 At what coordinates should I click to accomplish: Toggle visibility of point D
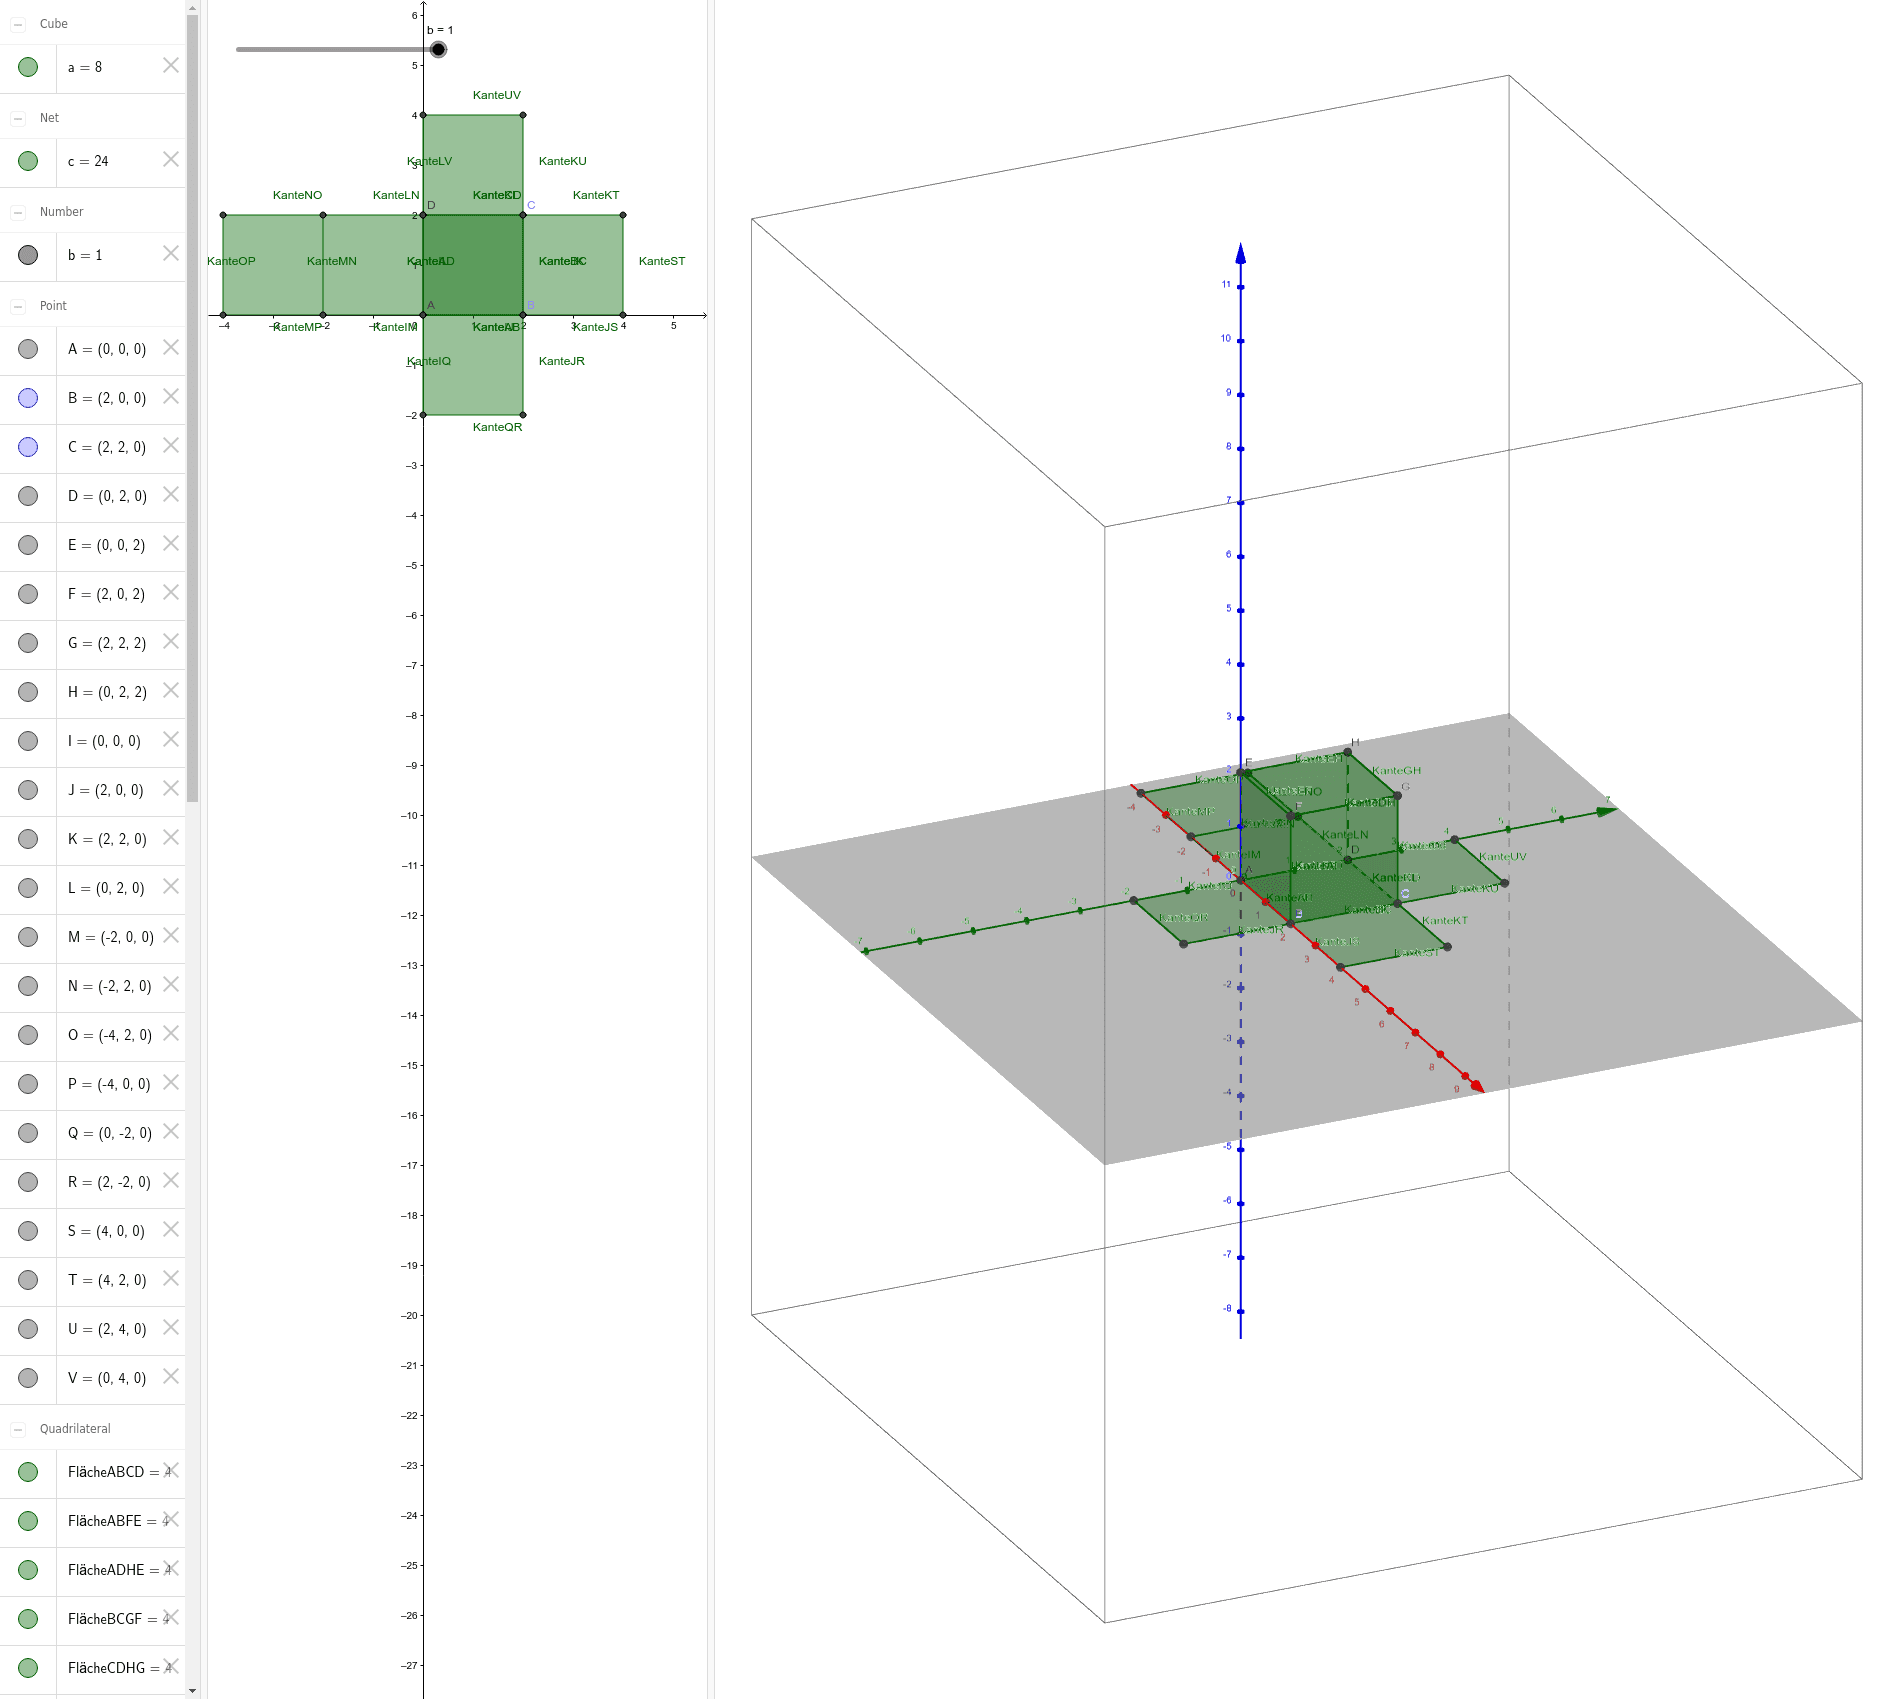(x=28, y=496)
